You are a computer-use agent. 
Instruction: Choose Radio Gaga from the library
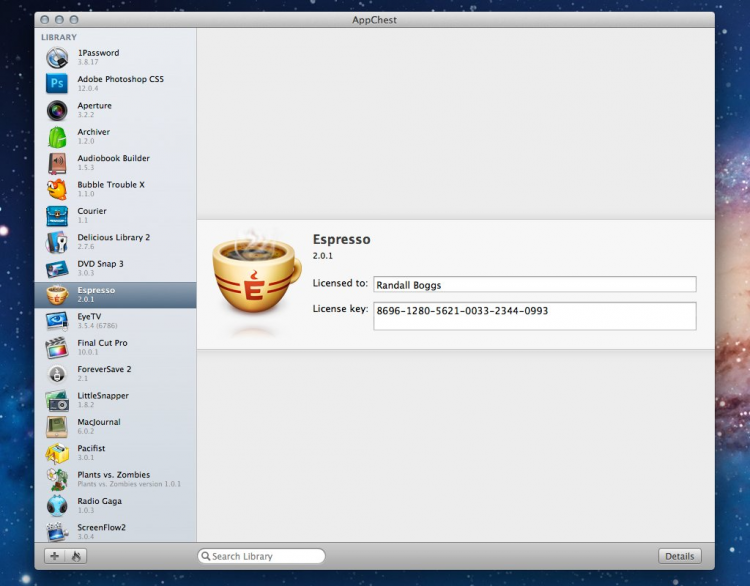click(x=115, y=505)
